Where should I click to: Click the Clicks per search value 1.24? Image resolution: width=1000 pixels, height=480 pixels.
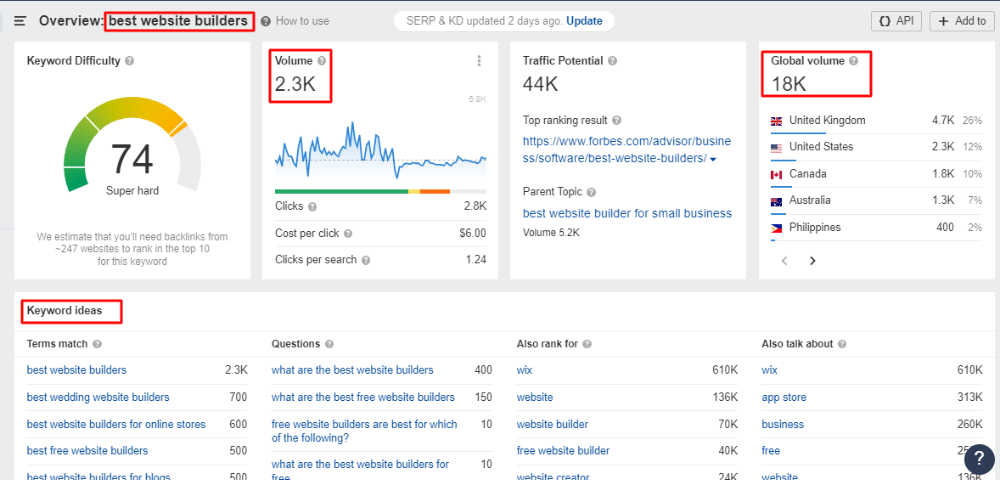coord(476,260)
